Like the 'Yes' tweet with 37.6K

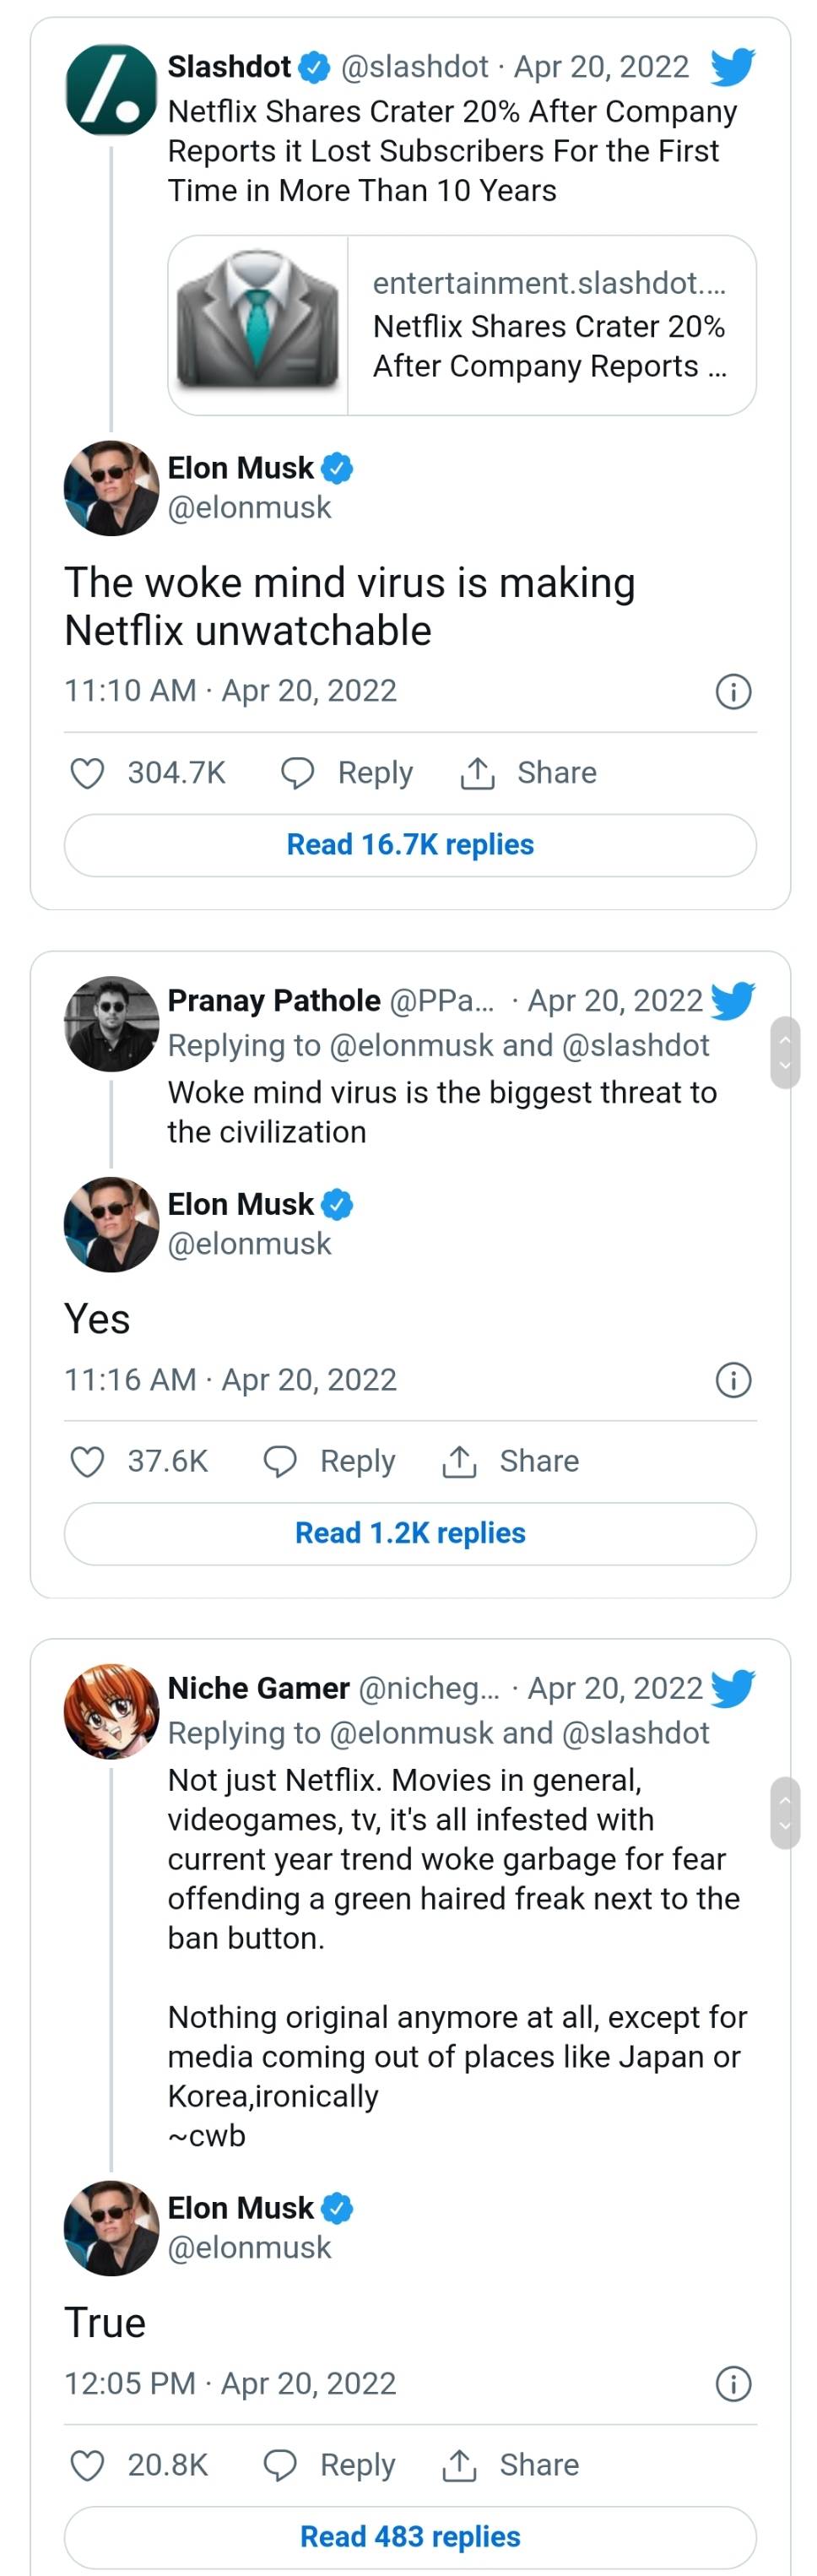[x=88, y=1461]
